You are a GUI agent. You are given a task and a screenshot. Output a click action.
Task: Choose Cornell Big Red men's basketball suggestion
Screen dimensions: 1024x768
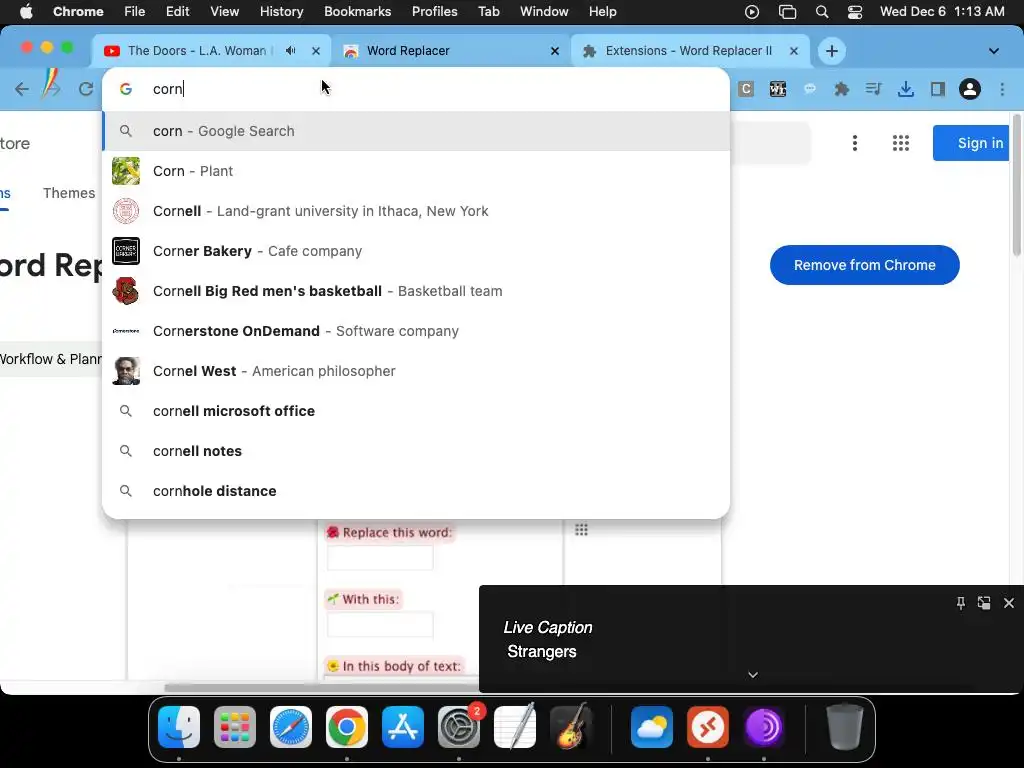[x=416, y=291]
